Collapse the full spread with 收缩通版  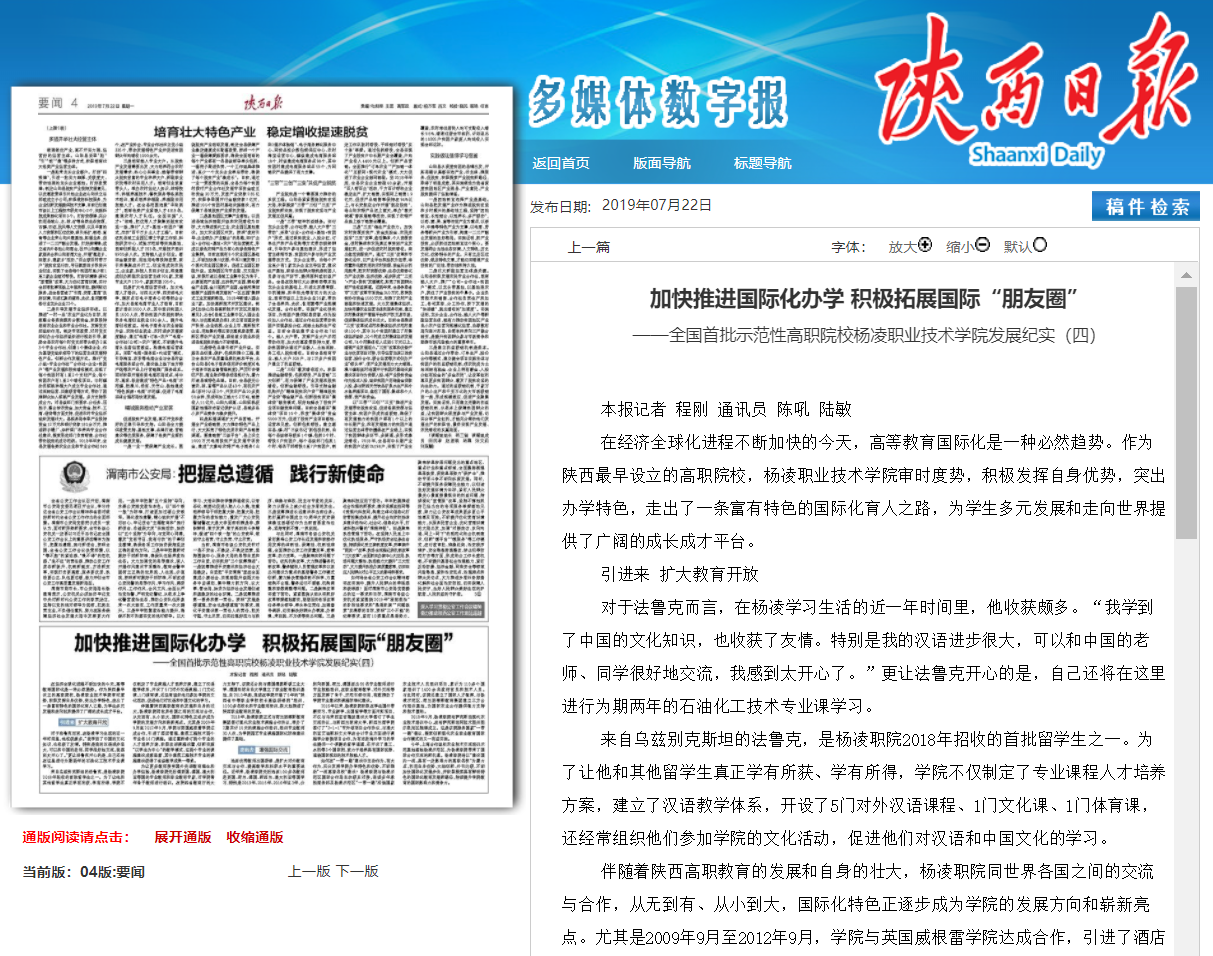point(254,837)
